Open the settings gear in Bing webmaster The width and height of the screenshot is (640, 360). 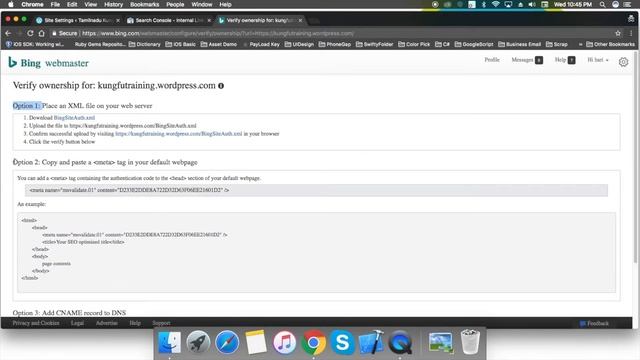coord(623,62)
